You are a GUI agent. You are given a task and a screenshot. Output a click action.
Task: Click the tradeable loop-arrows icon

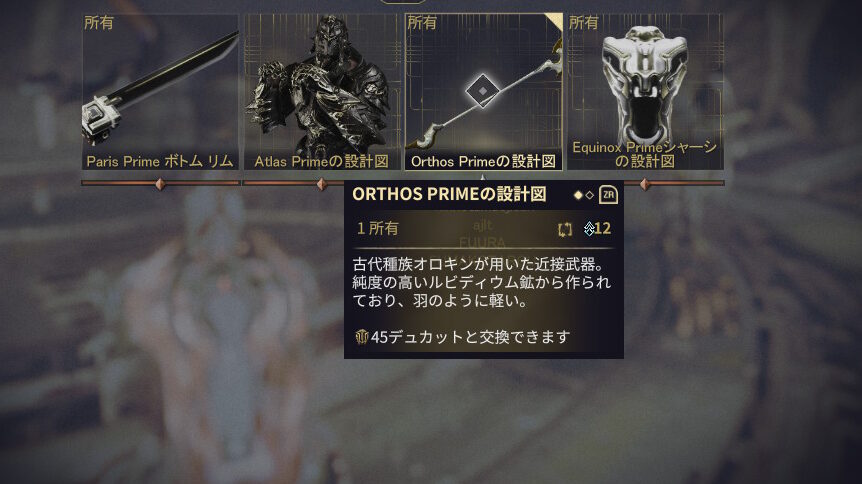565,229
